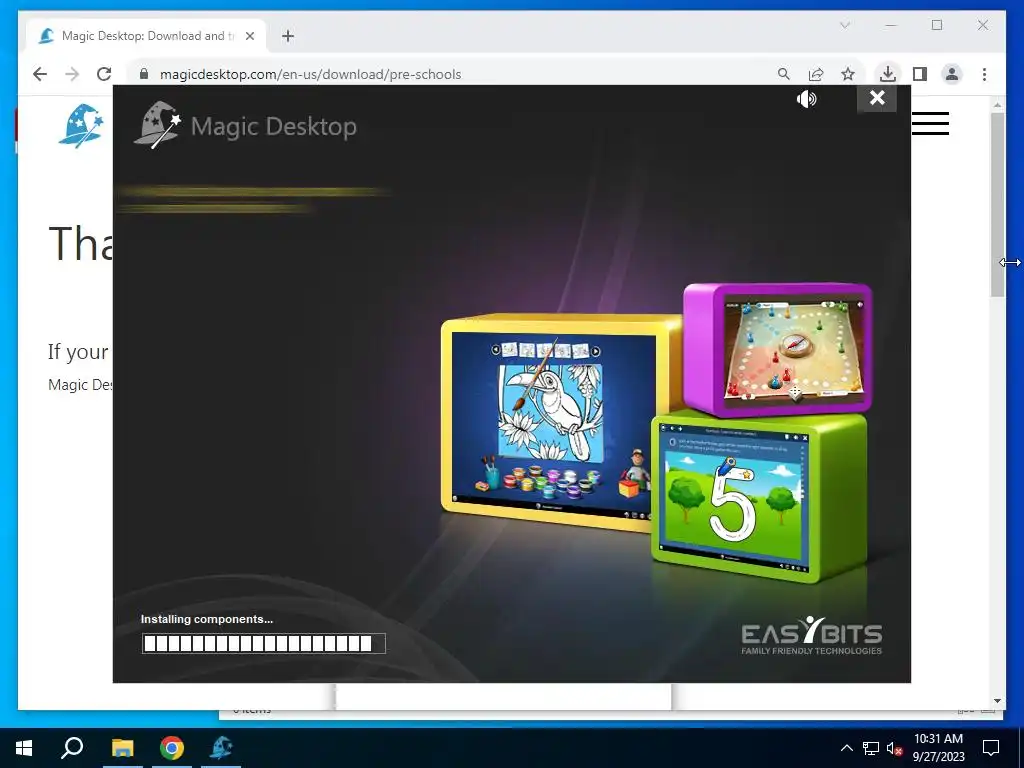Screen dimensions: 1024x768
Task: Close the Magic Desktop installer overlay
Action: (x=877, y=98)
